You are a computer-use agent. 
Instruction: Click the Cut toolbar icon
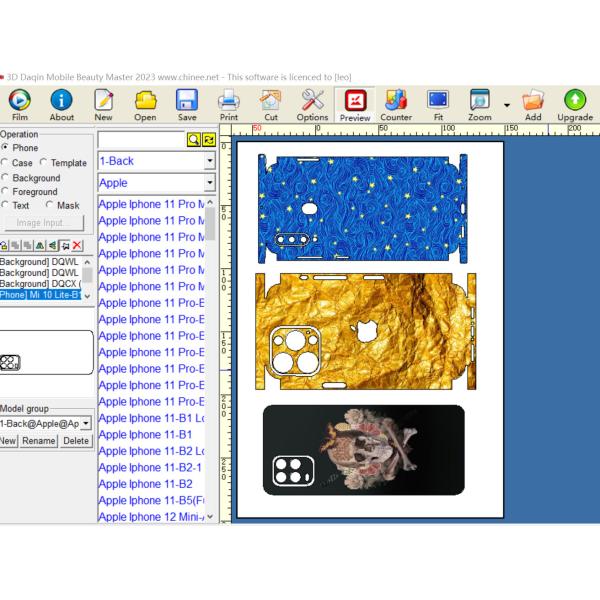271,100
